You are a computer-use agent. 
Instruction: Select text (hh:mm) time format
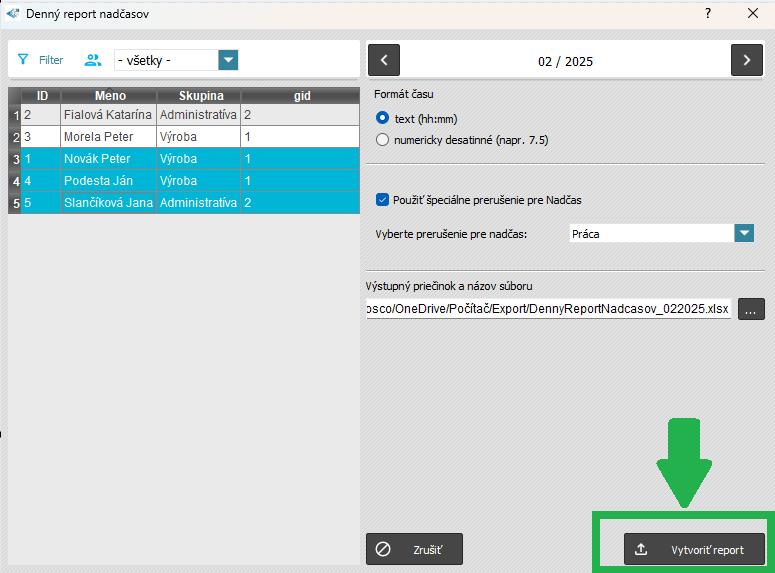pyautogui.click(x=382, y=118)
